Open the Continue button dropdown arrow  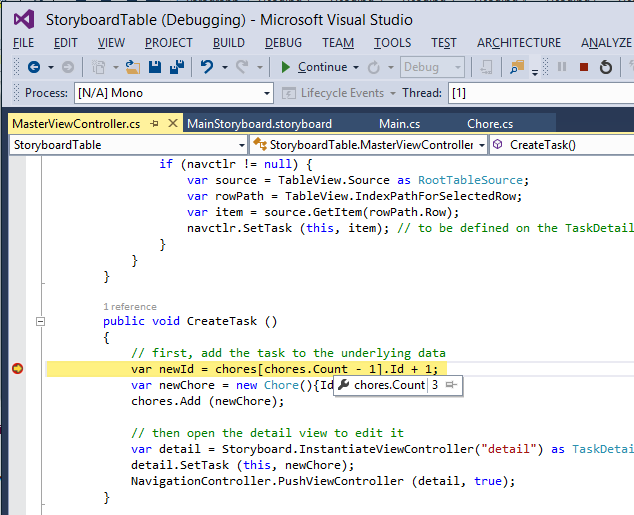pyautogui.click(x=356, y=67)
